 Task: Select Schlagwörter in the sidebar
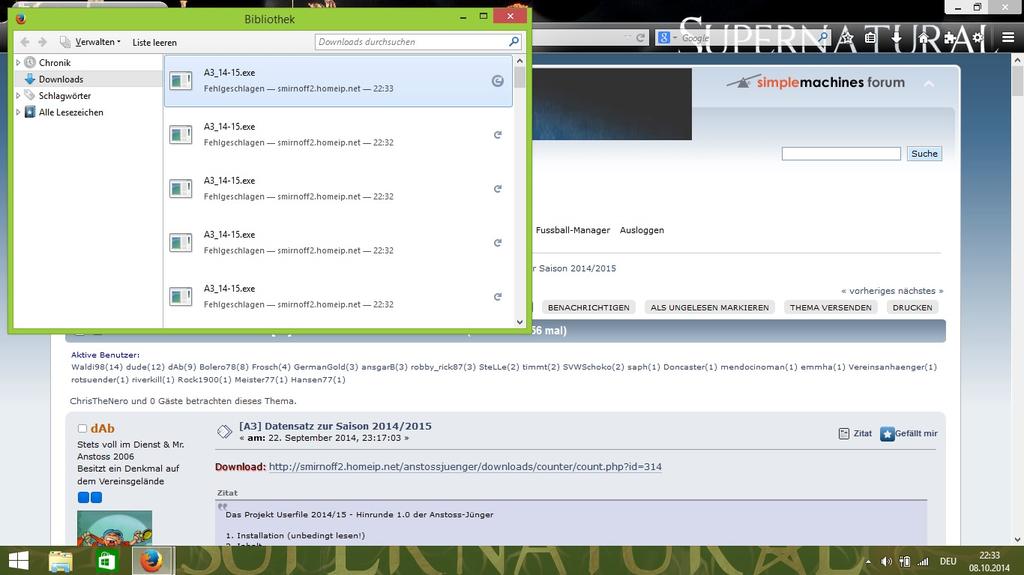(x=65, y=95)
